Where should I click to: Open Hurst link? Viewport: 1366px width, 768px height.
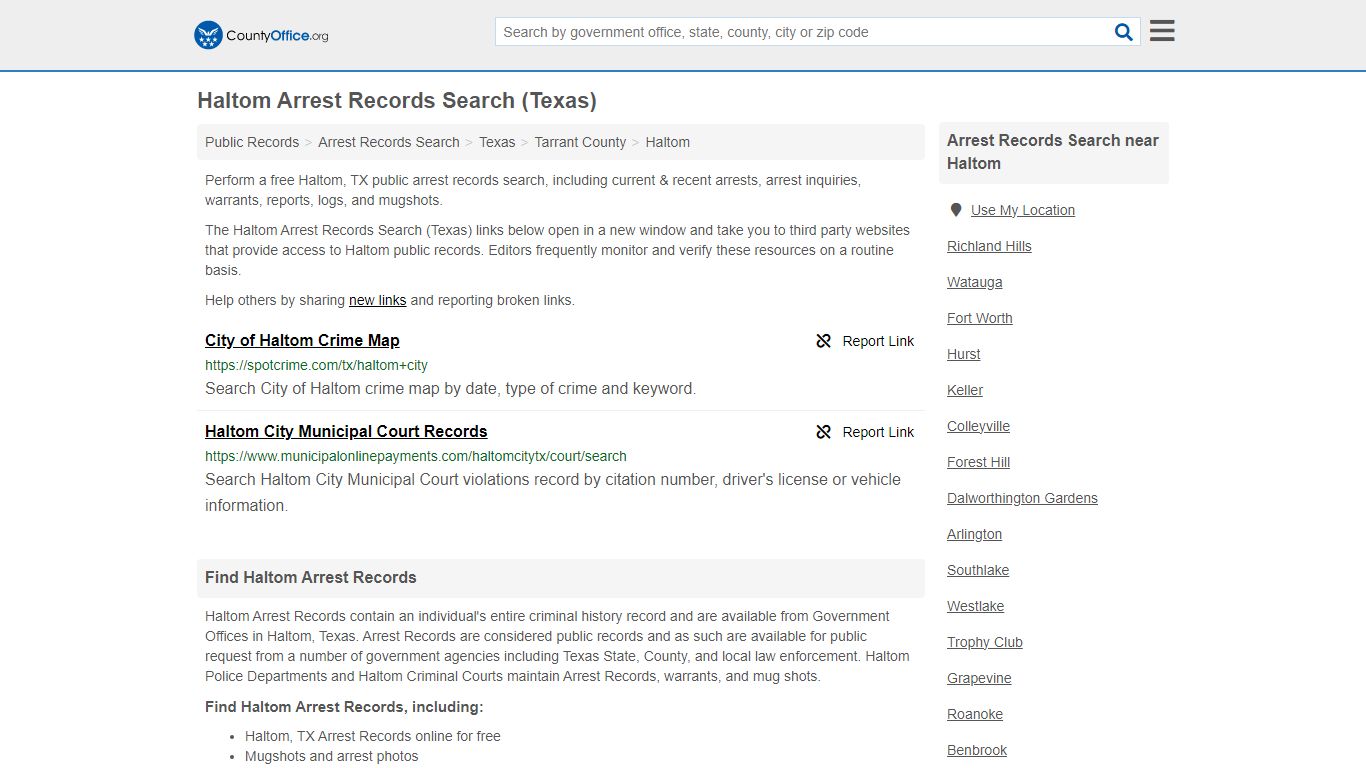point(964,354)
